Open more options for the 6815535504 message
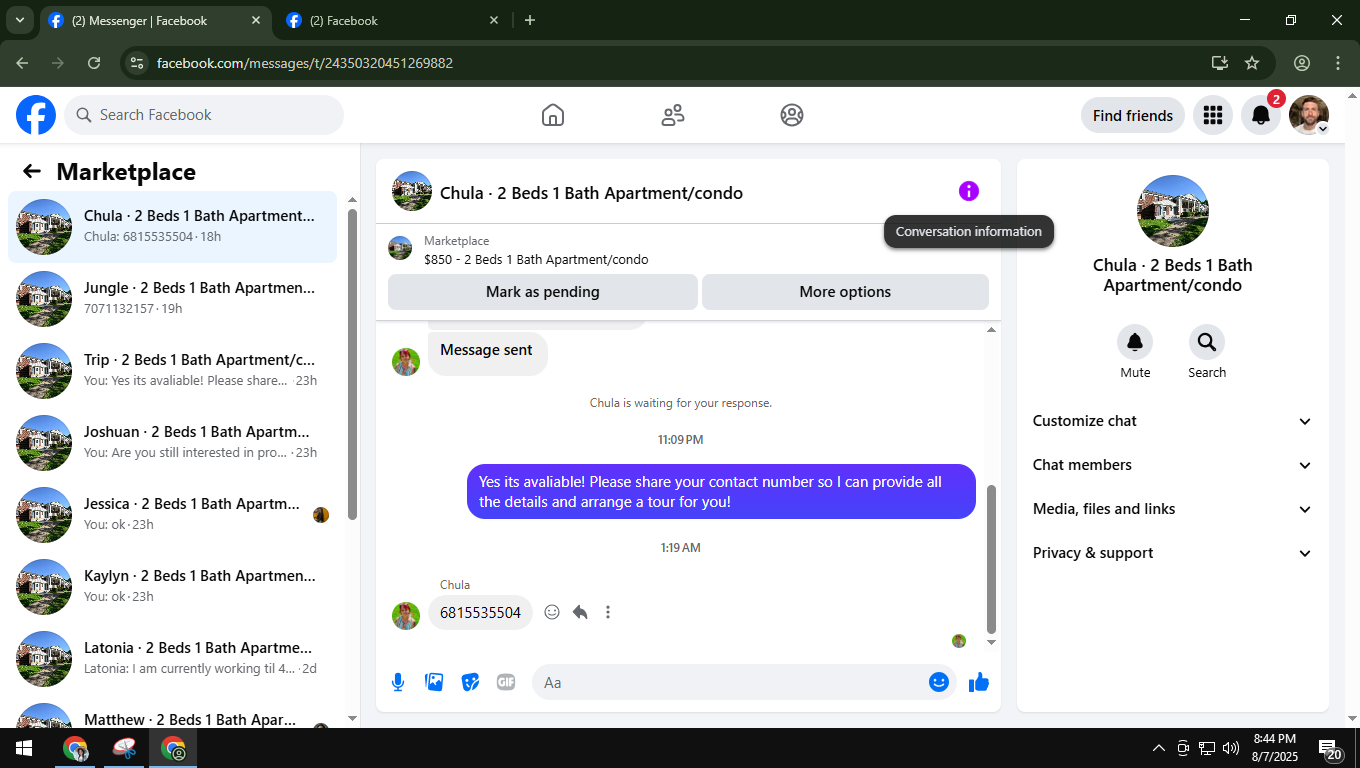1360x768 pixels. click(x=608, y=612)
